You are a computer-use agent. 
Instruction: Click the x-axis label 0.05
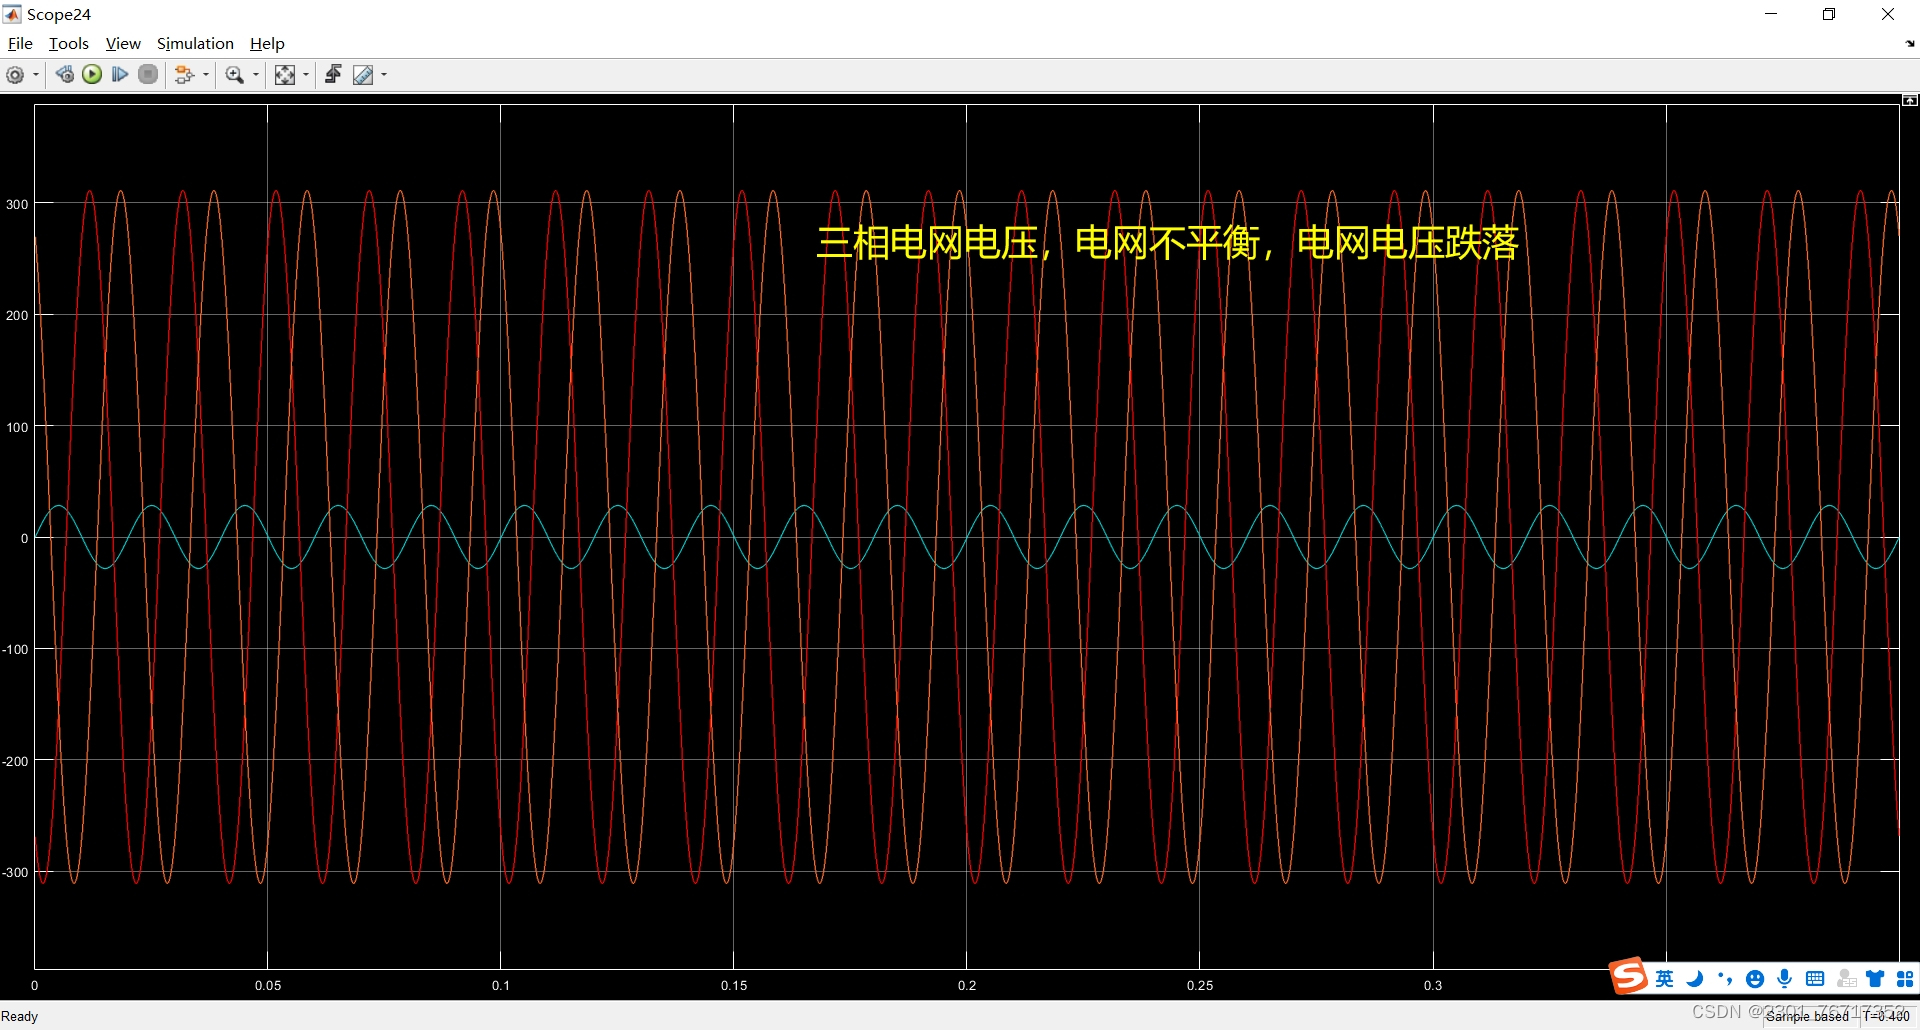[x=268, y=985]
